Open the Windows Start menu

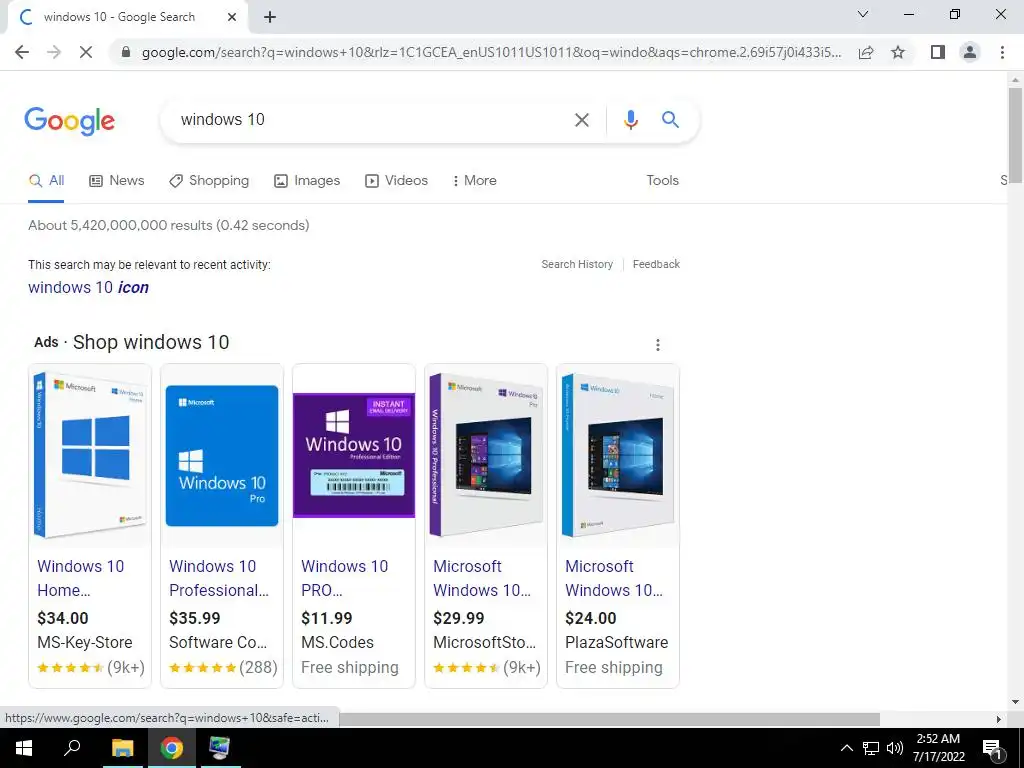24,748
